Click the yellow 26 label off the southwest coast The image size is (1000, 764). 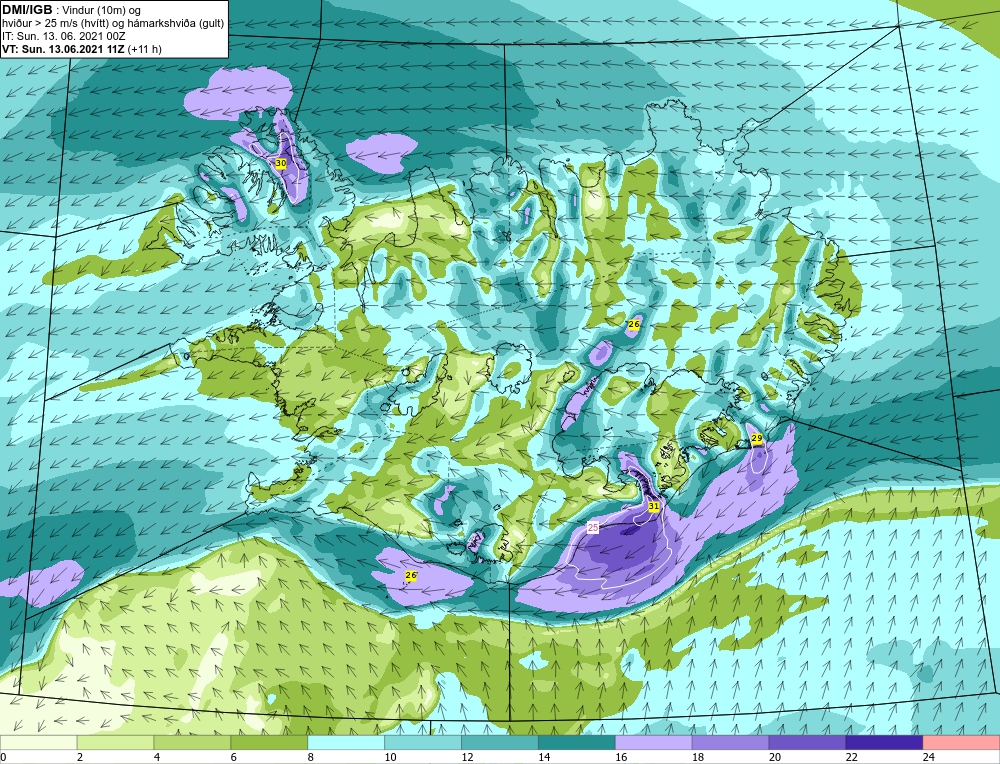(411, 575)
